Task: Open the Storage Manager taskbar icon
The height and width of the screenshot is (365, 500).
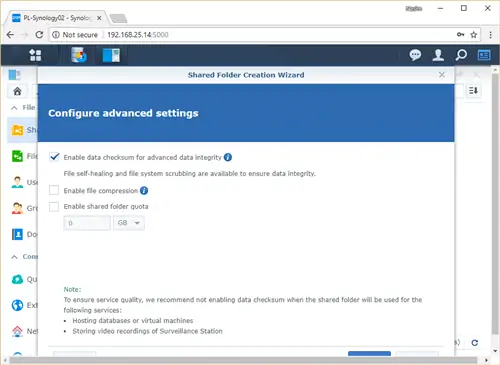Action: pos(79,55)
